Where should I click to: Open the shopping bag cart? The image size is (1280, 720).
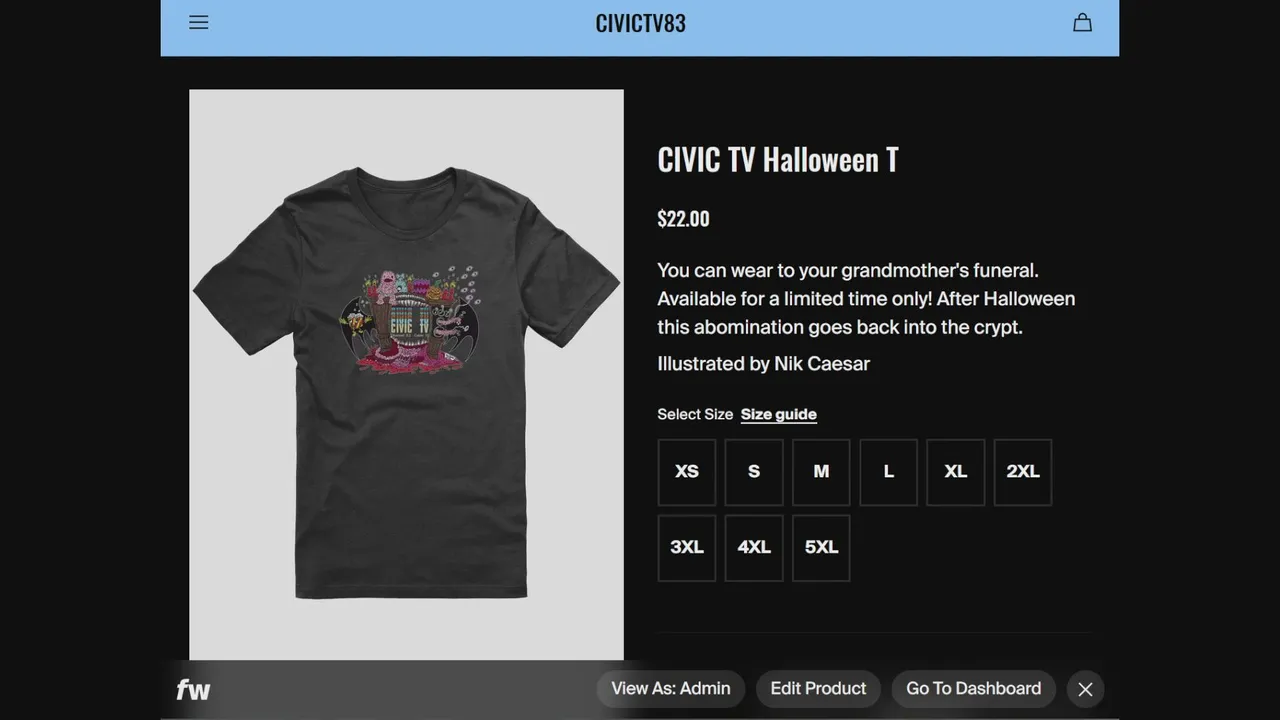[x=1082, y=22]
